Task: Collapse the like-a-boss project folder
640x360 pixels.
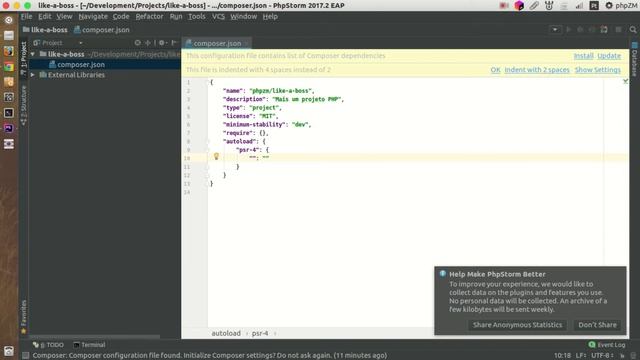Action: [33, 54]
